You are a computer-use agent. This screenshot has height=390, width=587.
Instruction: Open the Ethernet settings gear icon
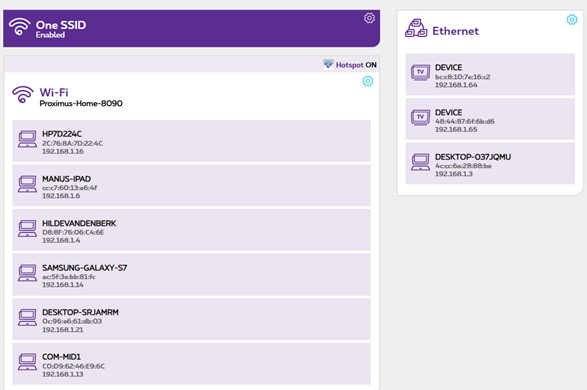(572, 19)
